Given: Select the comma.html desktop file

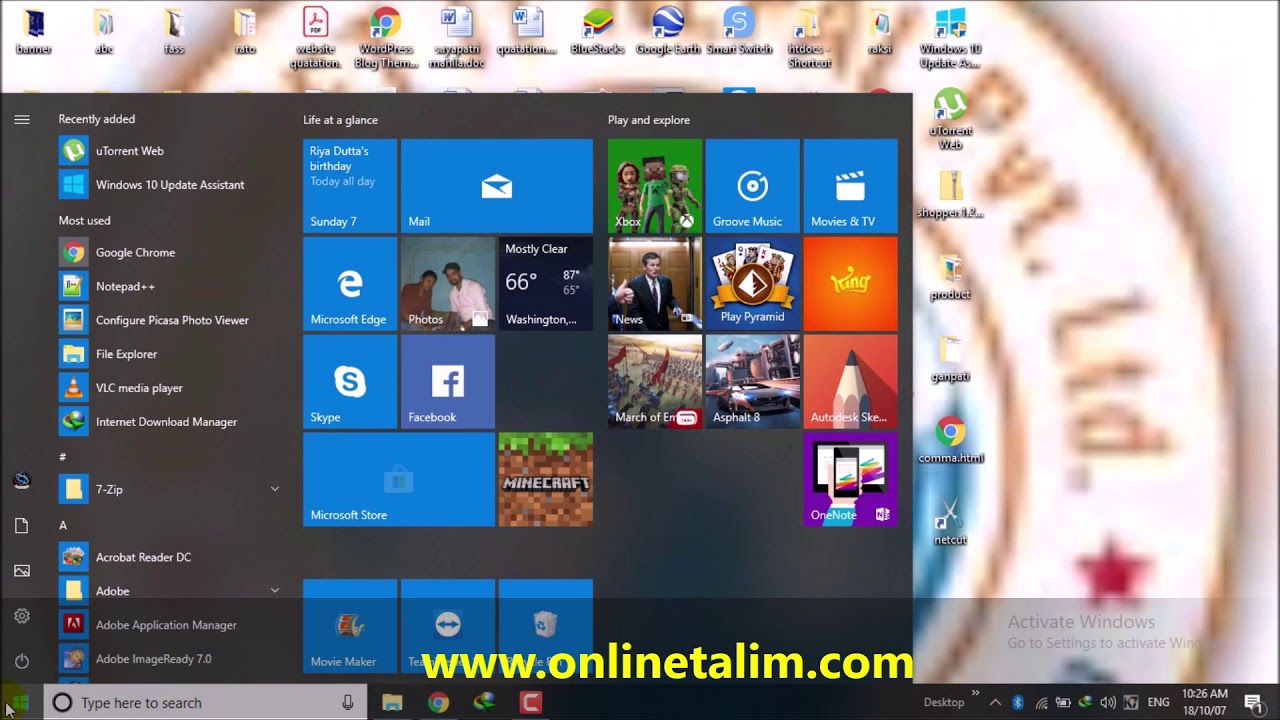Looking at the screenshot, I should coord(951,440).
